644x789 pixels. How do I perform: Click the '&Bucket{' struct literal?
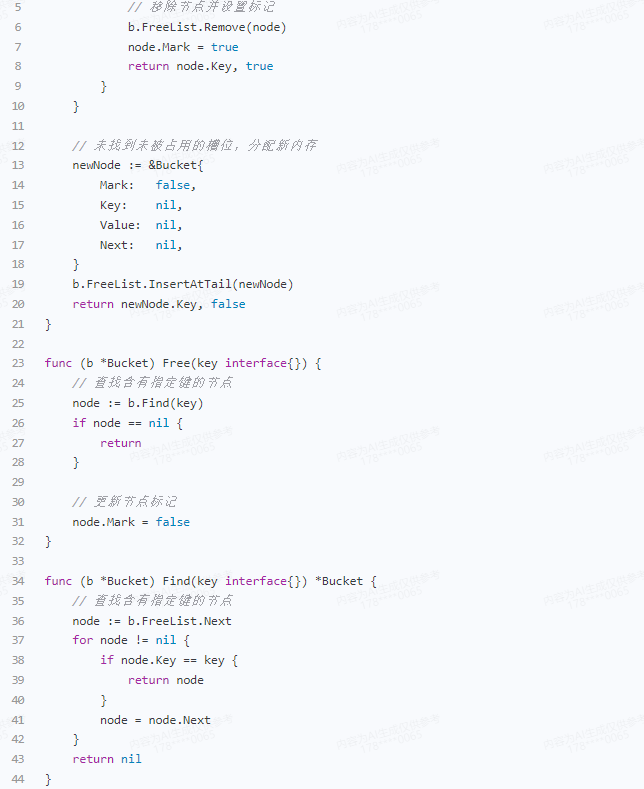[x=176, y=165]
